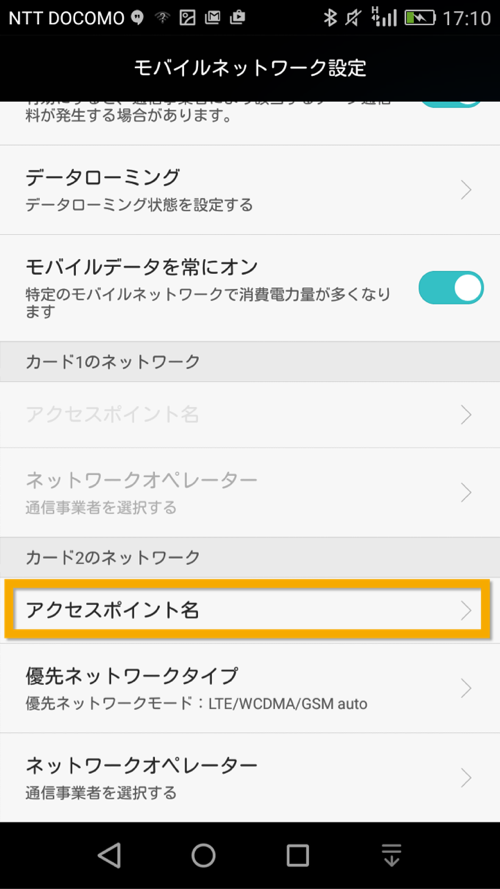Viewport: 500px width, 889px height.
Task: Tap chevron next to Card 2 ネットワークオペレーター
Action: click(x=466, y=778)
